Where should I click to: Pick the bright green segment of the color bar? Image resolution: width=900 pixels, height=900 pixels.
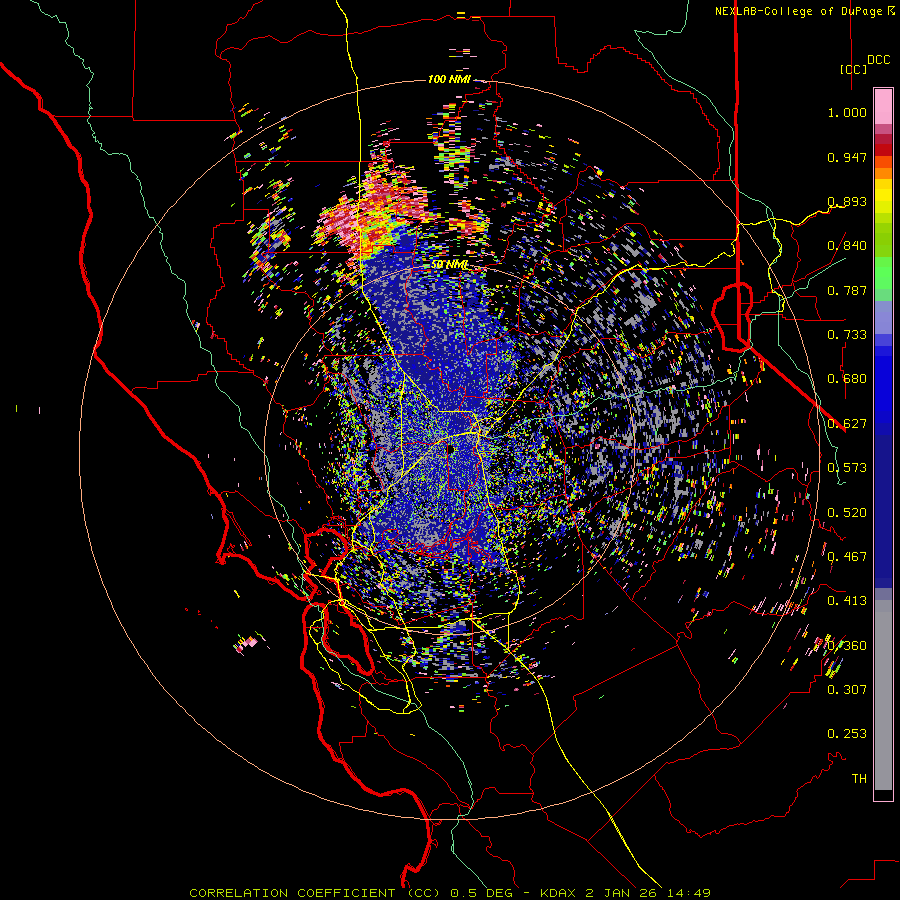point(883,273)
